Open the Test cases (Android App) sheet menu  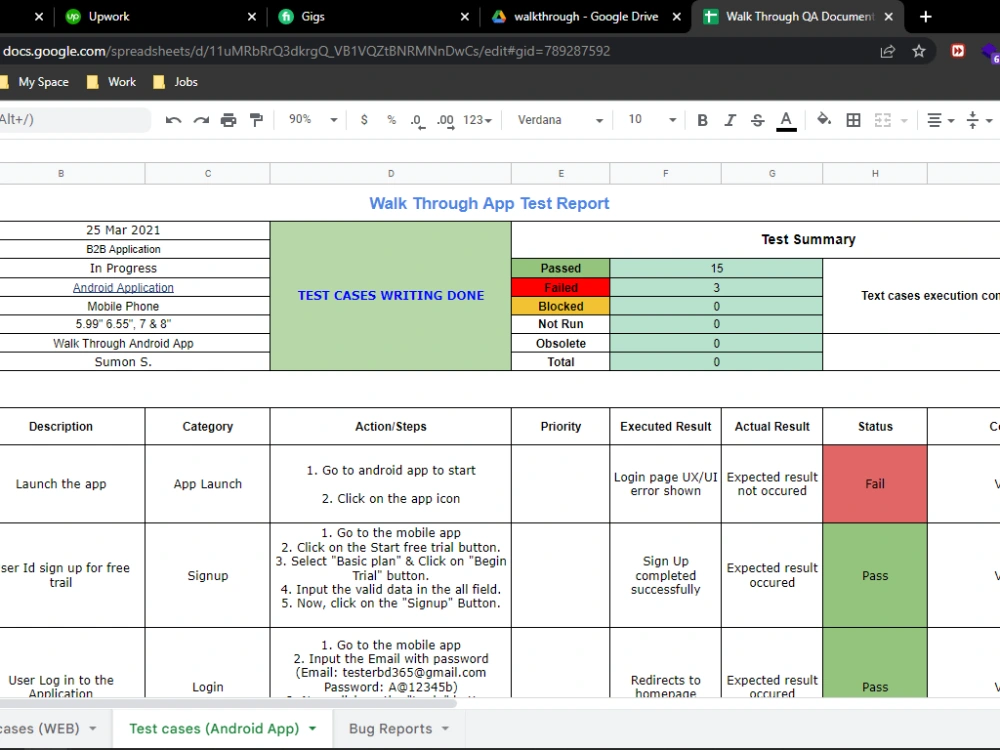click(313, 728)
